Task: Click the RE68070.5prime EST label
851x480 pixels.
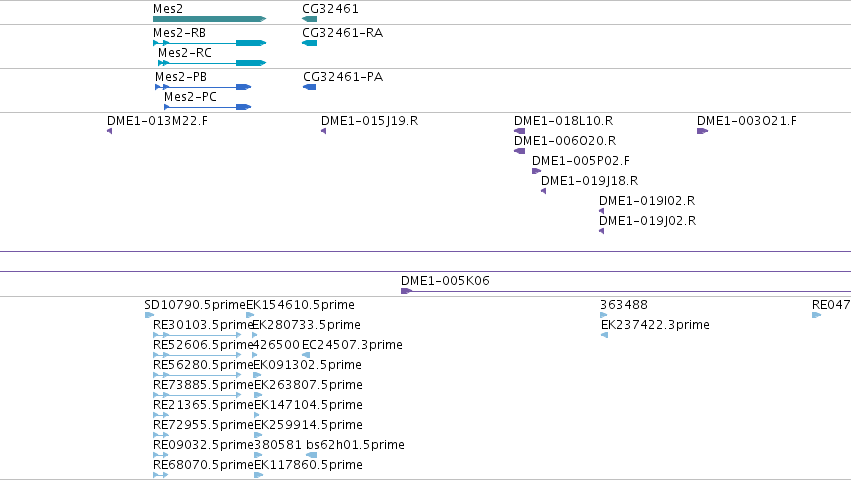Action: (204, 465)
